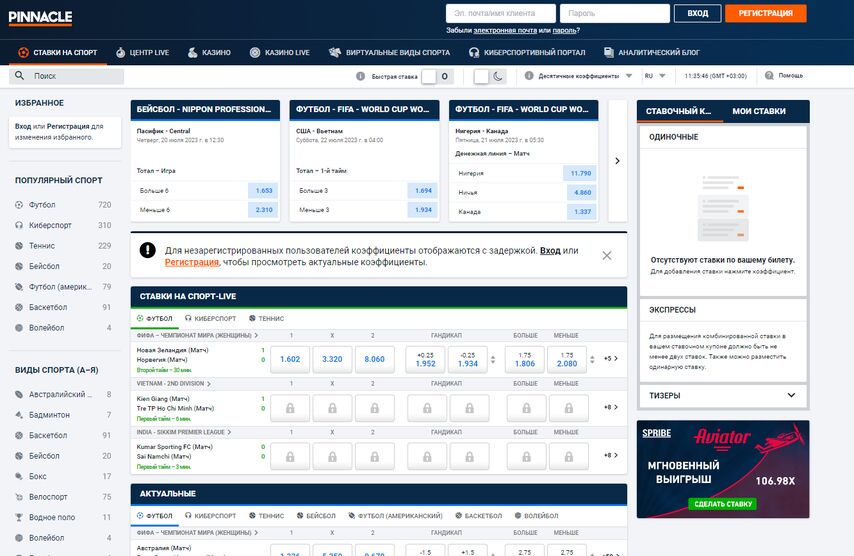Click the American football icon in Актуальные tabs
The height and width of the screenshot is (556, 854).
tap(352, 516)
